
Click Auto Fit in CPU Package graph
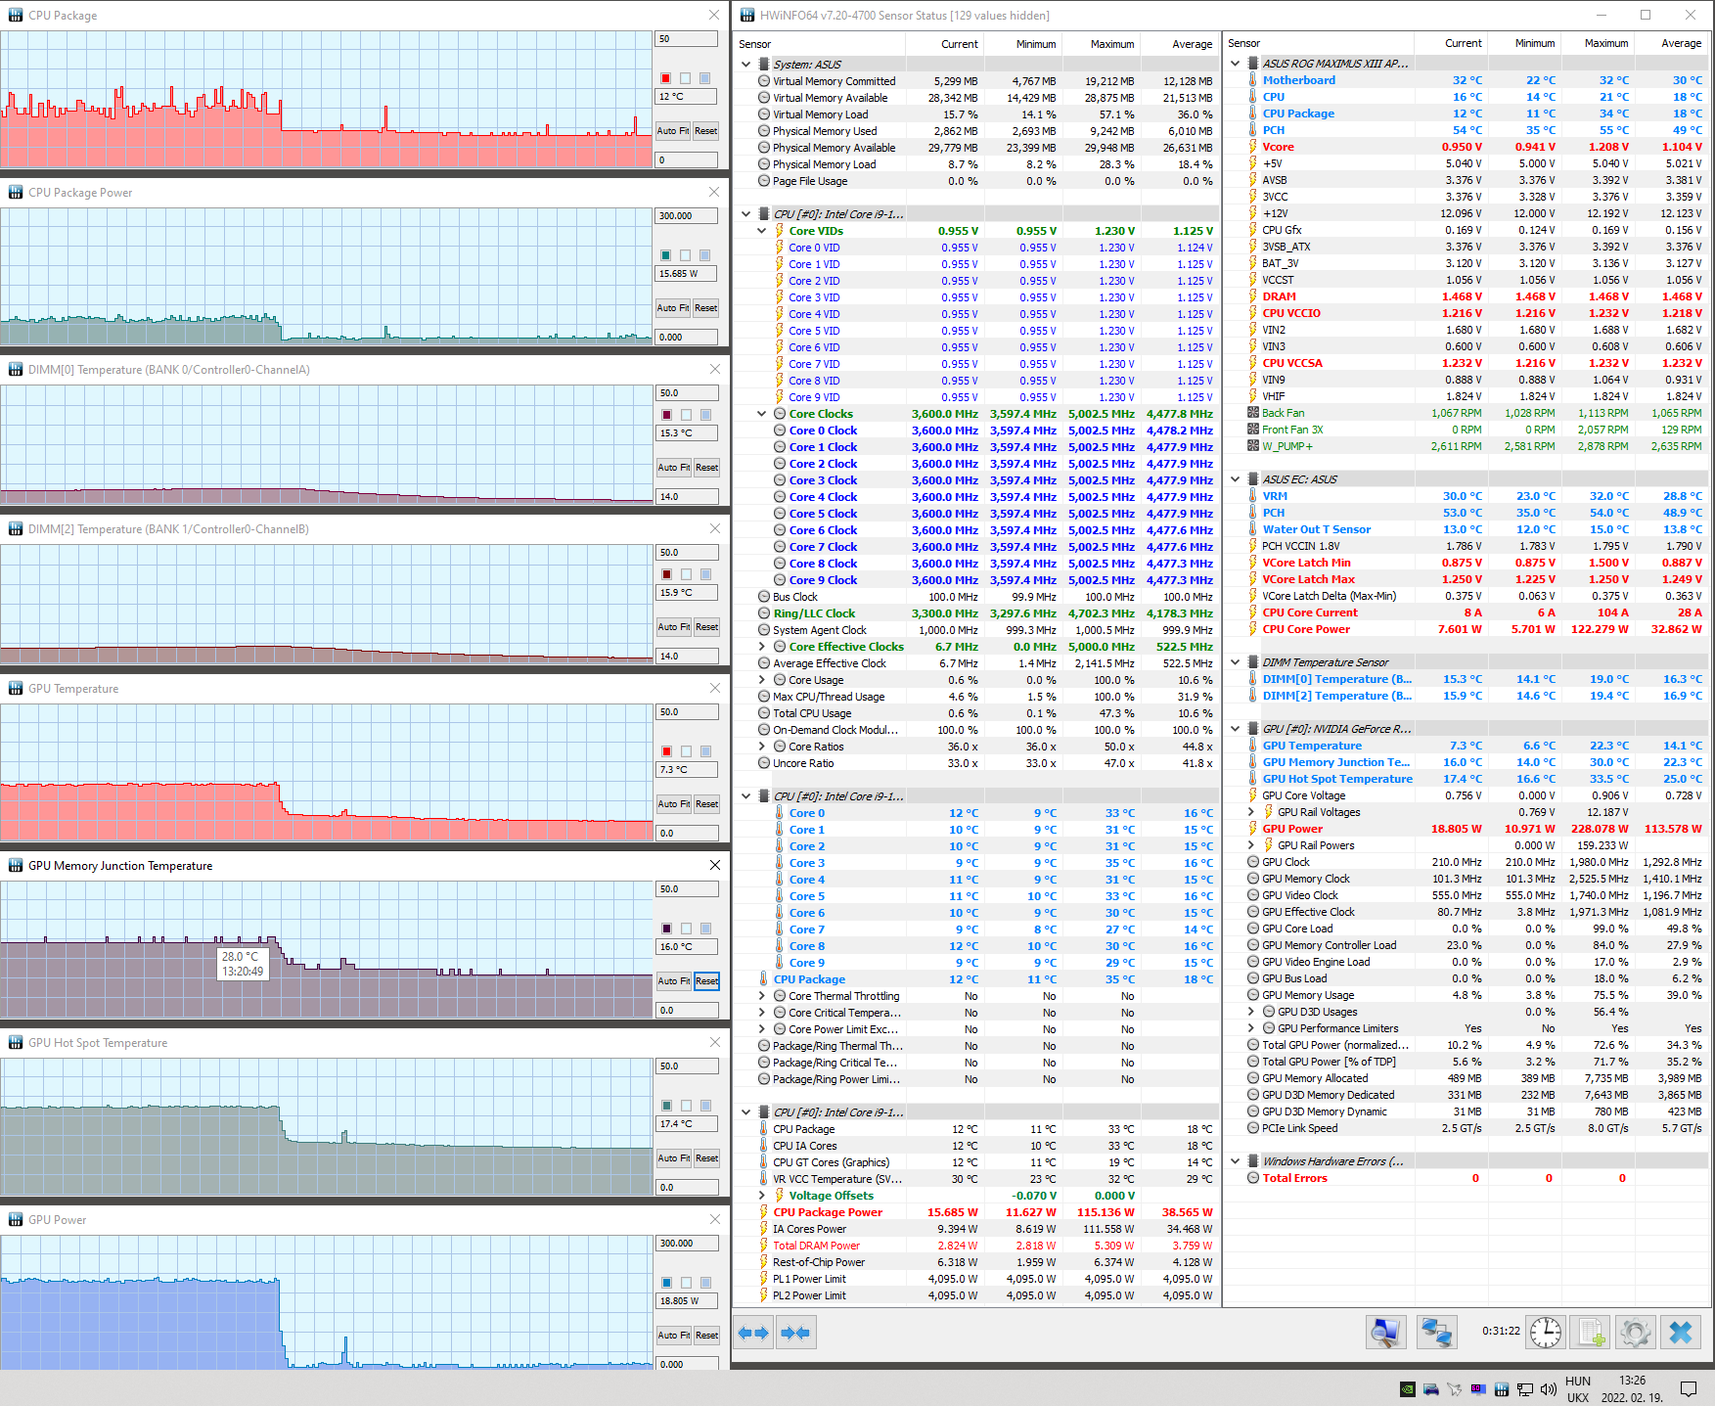click(672, 131)
